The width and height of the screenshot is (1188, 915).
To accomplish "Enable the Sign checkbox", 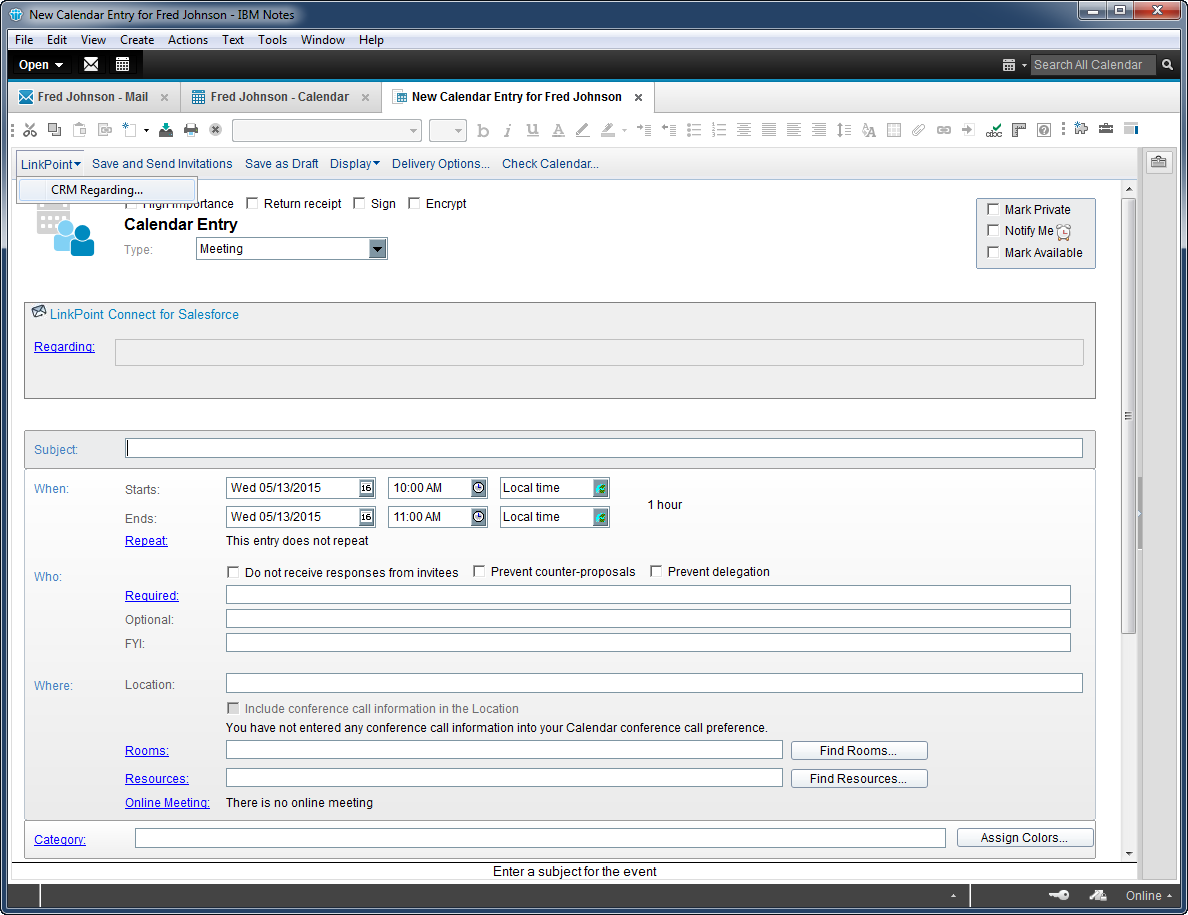I will pyautogui.click(x=360, y=203).
